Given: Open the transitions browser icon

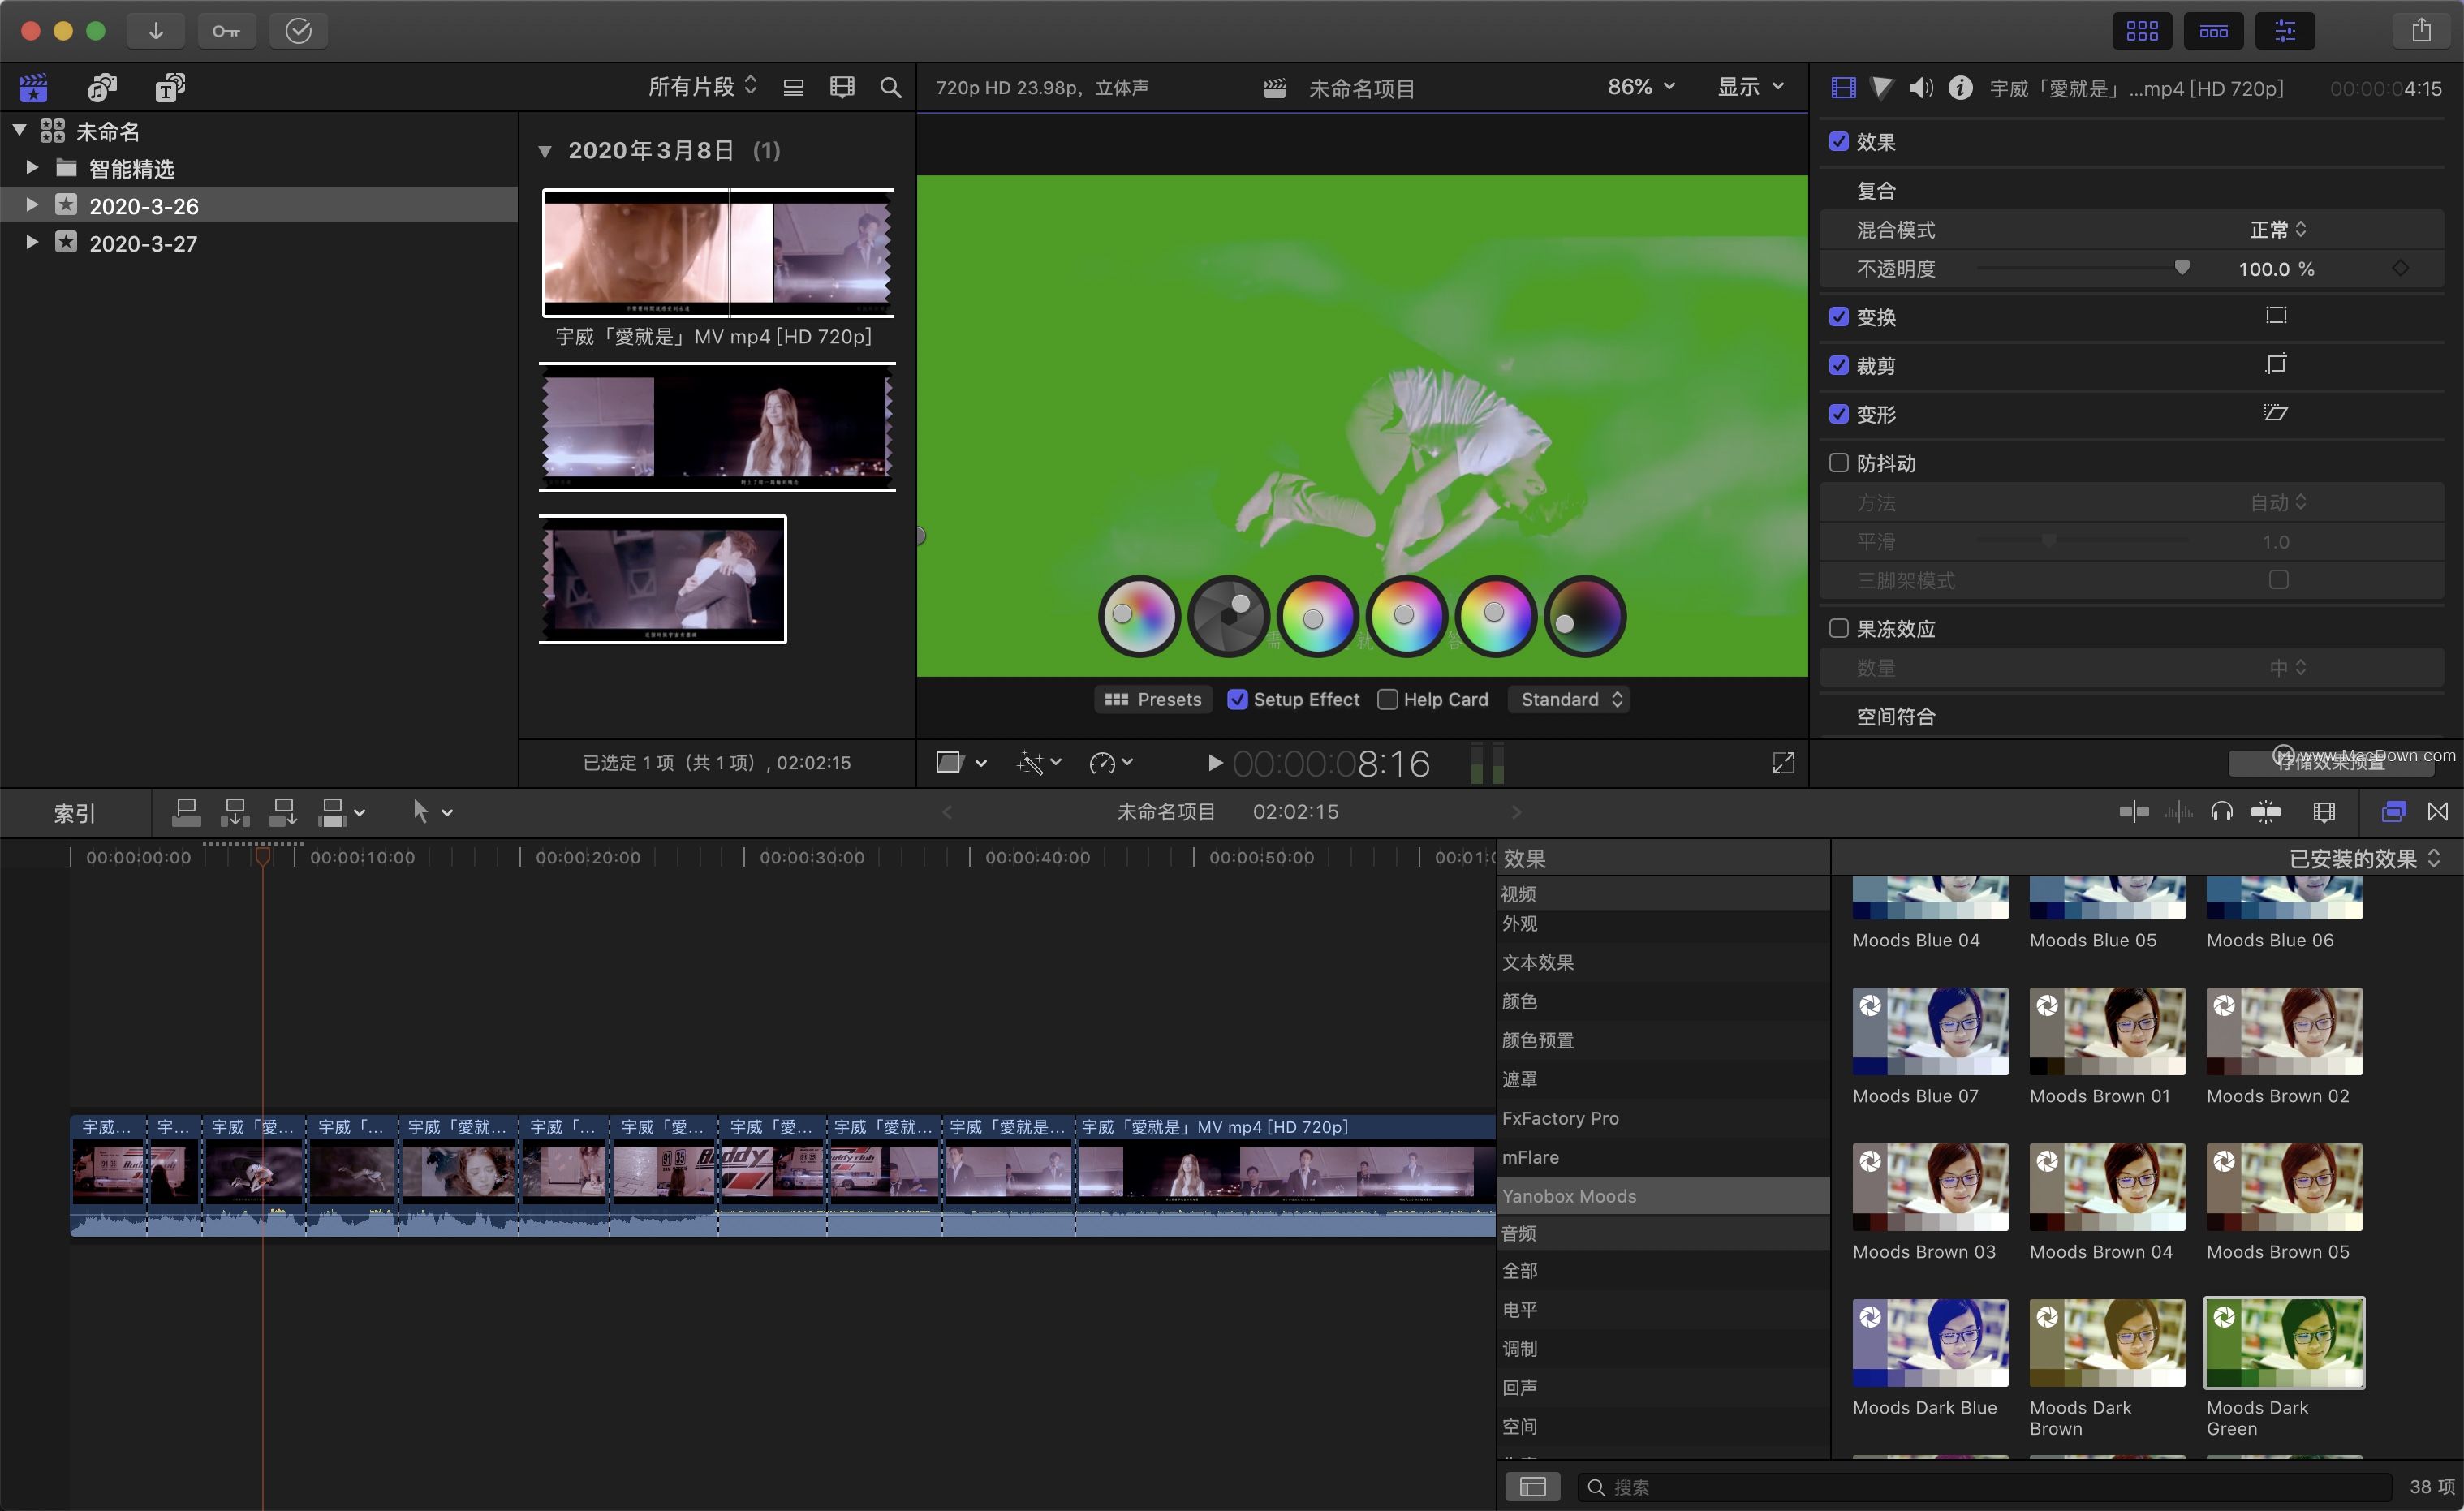Looking at the screenshot, I should (2438, 812).
